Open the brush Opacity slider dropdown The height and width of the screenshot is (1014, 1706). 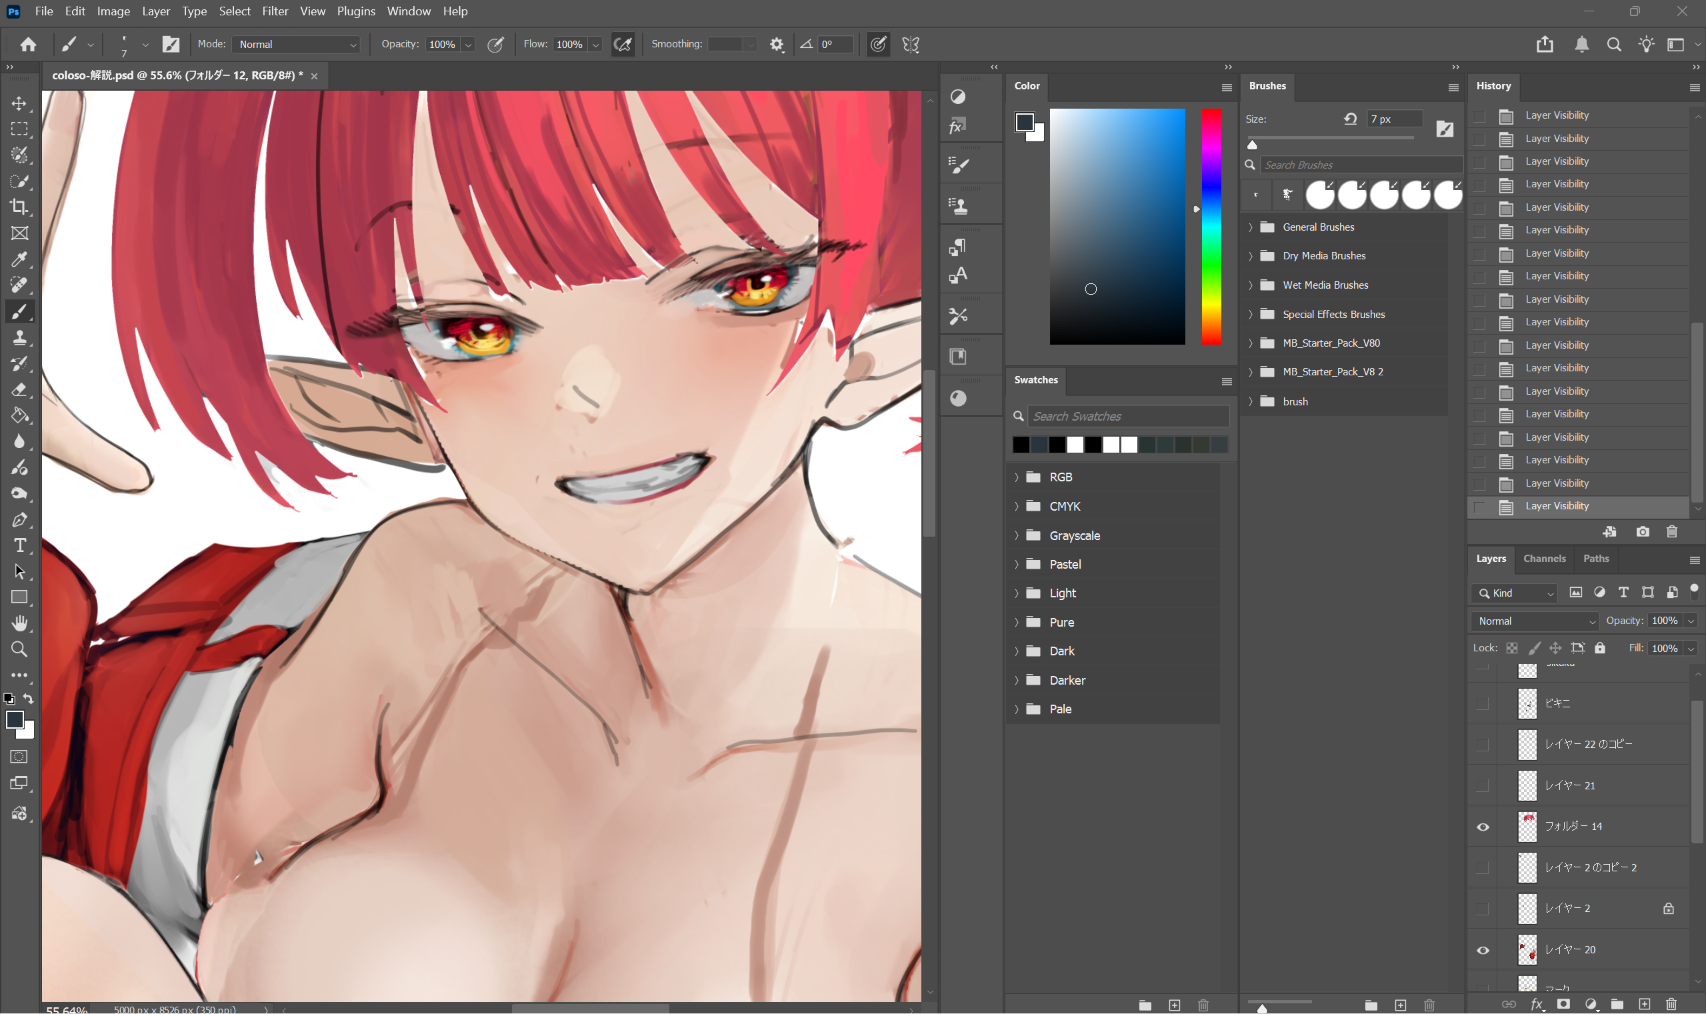coord(467,44)
